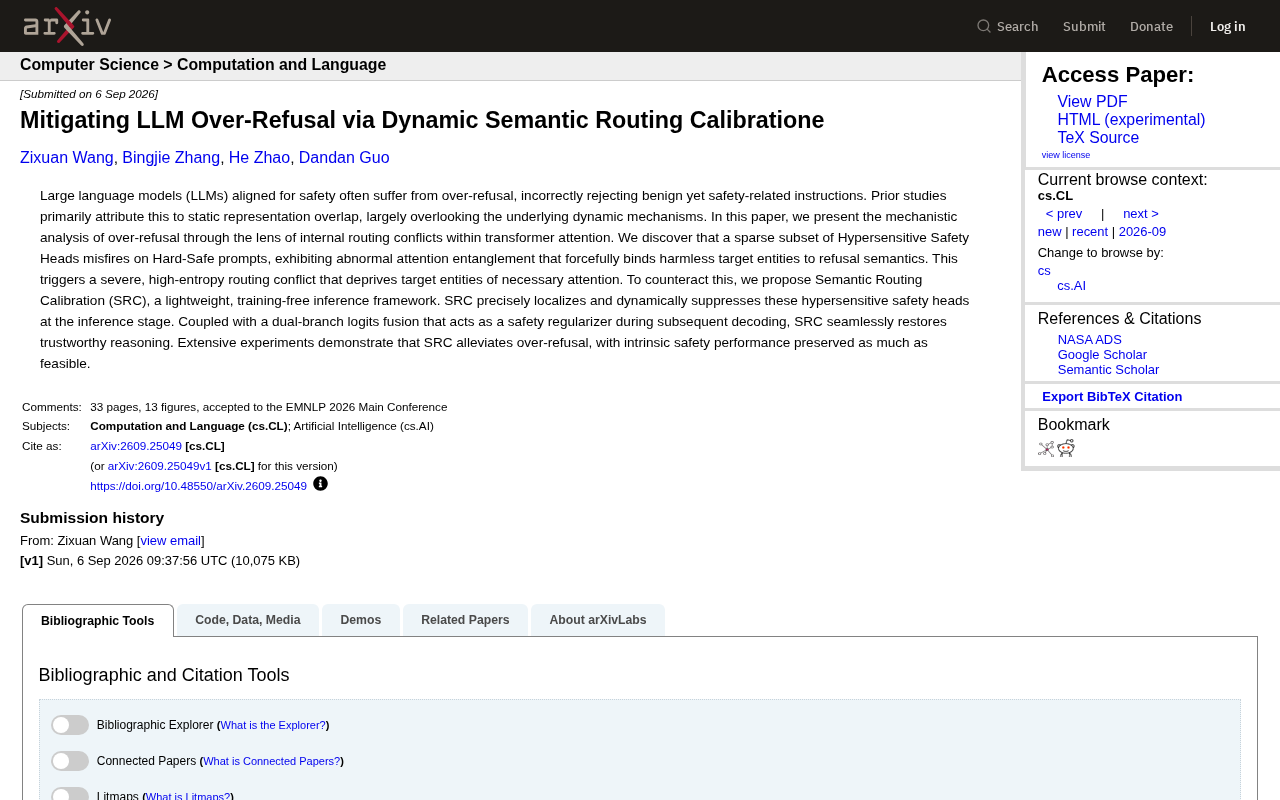Browse recent cs.CL submissions

1090,231
